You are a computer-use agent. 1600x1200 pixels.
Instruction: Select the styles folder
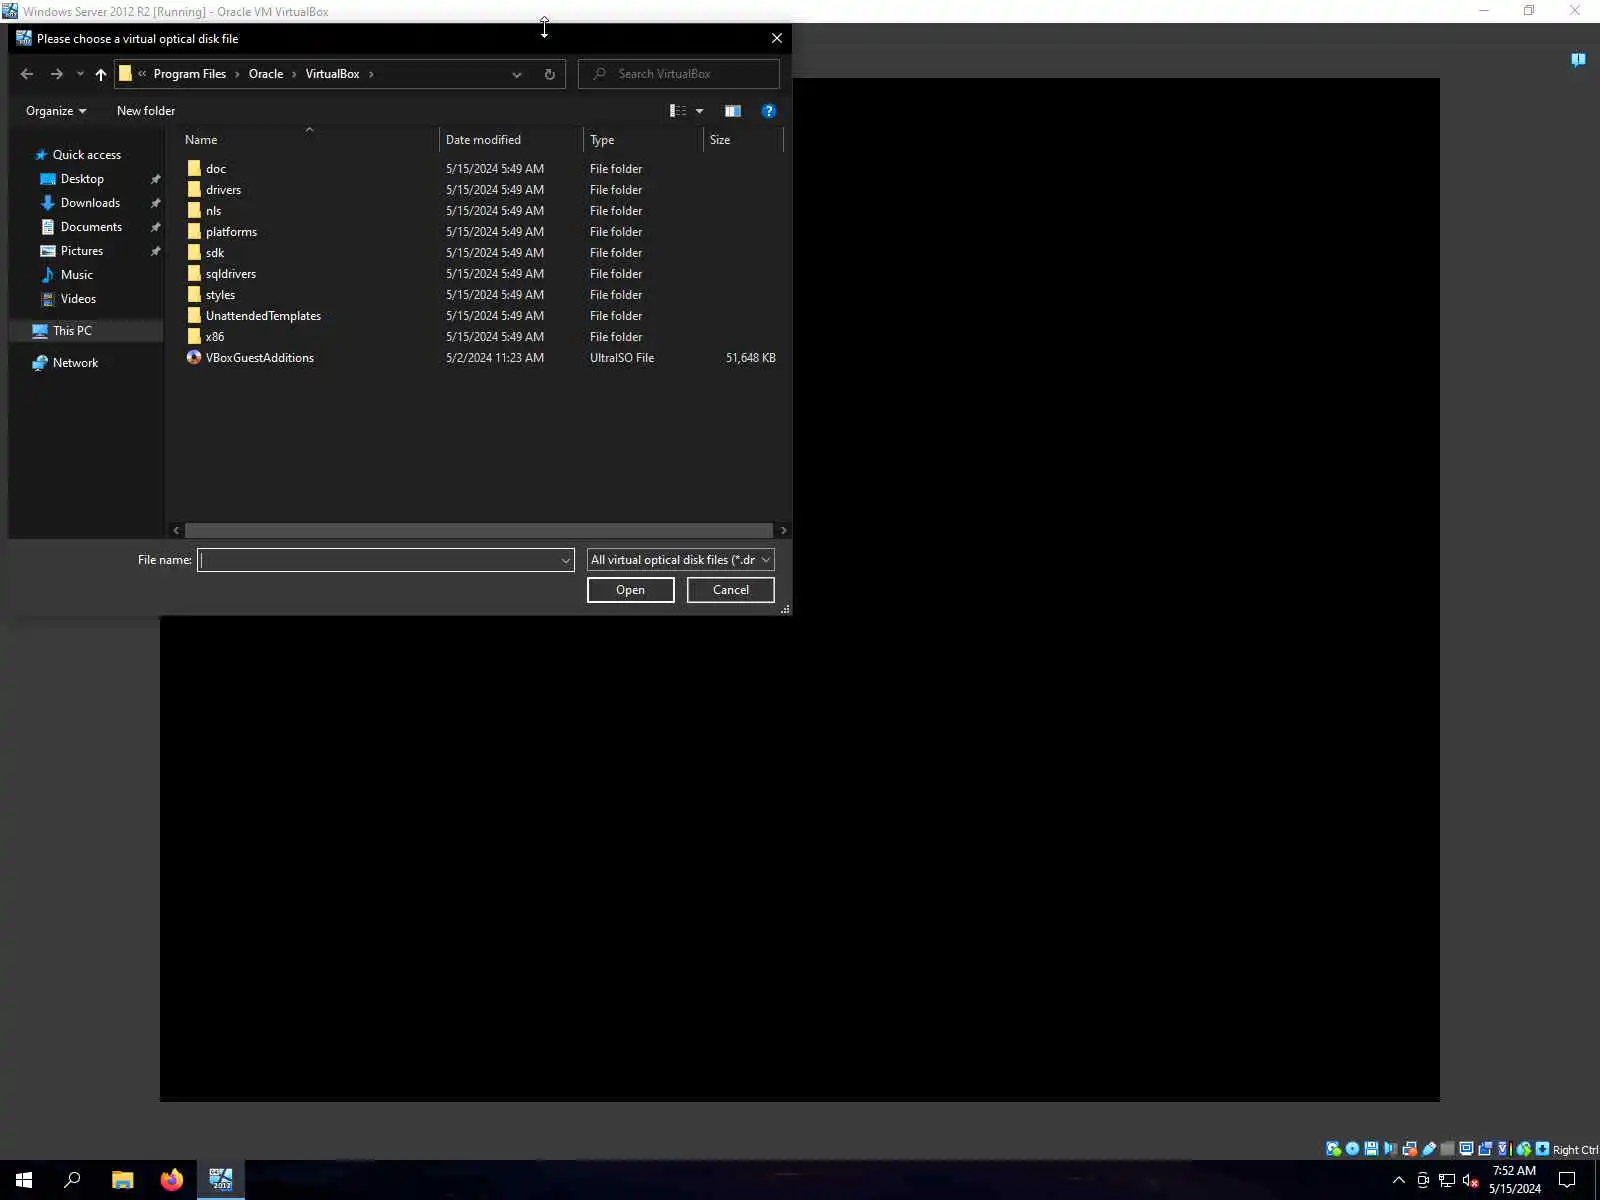tap(220, 295)
